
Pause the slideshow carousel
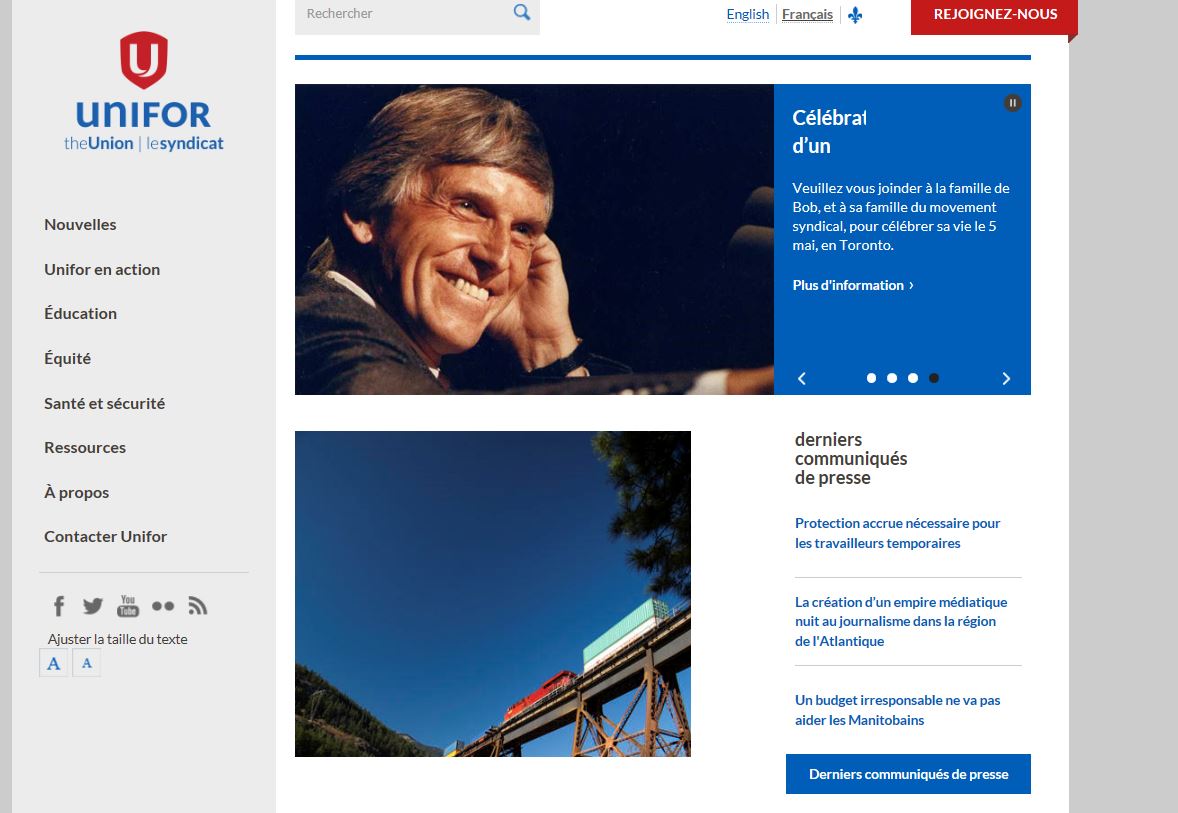1012,103
